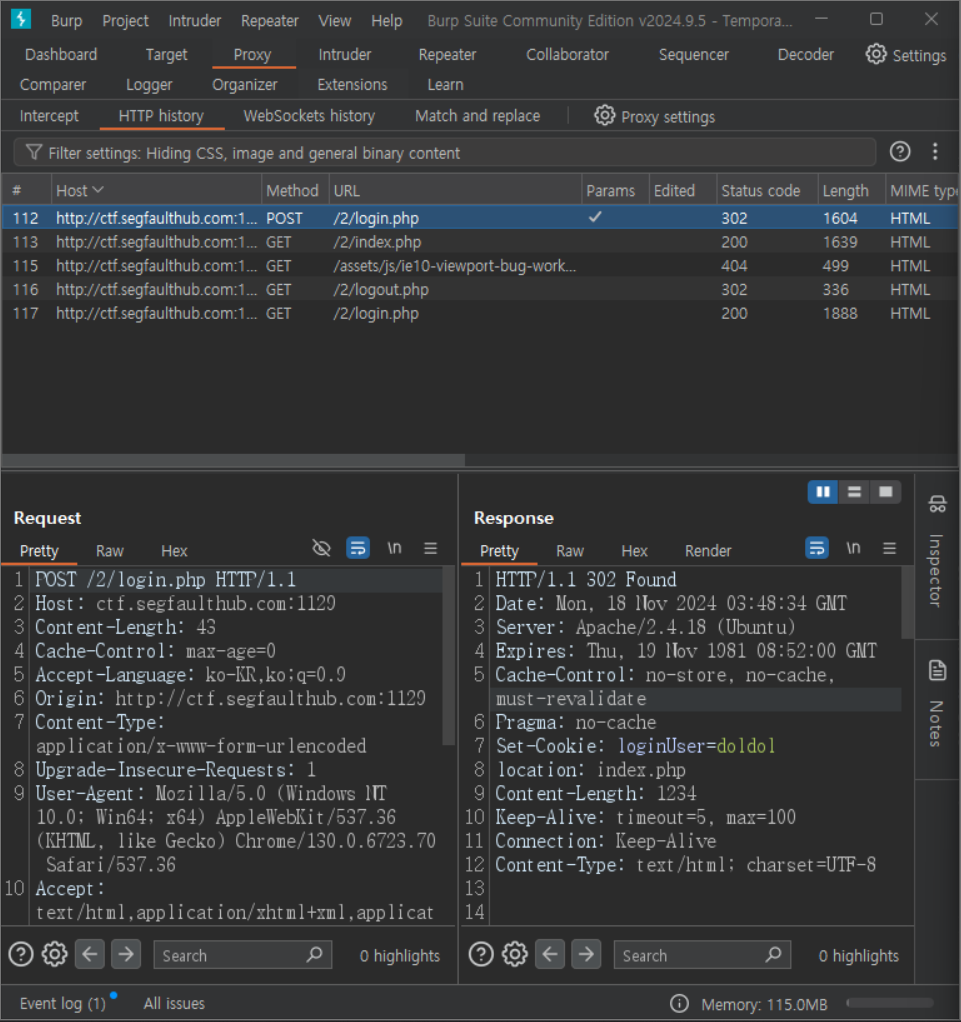Open the Help menu
The image size is (961, 1022).
[x=387, y=21]
